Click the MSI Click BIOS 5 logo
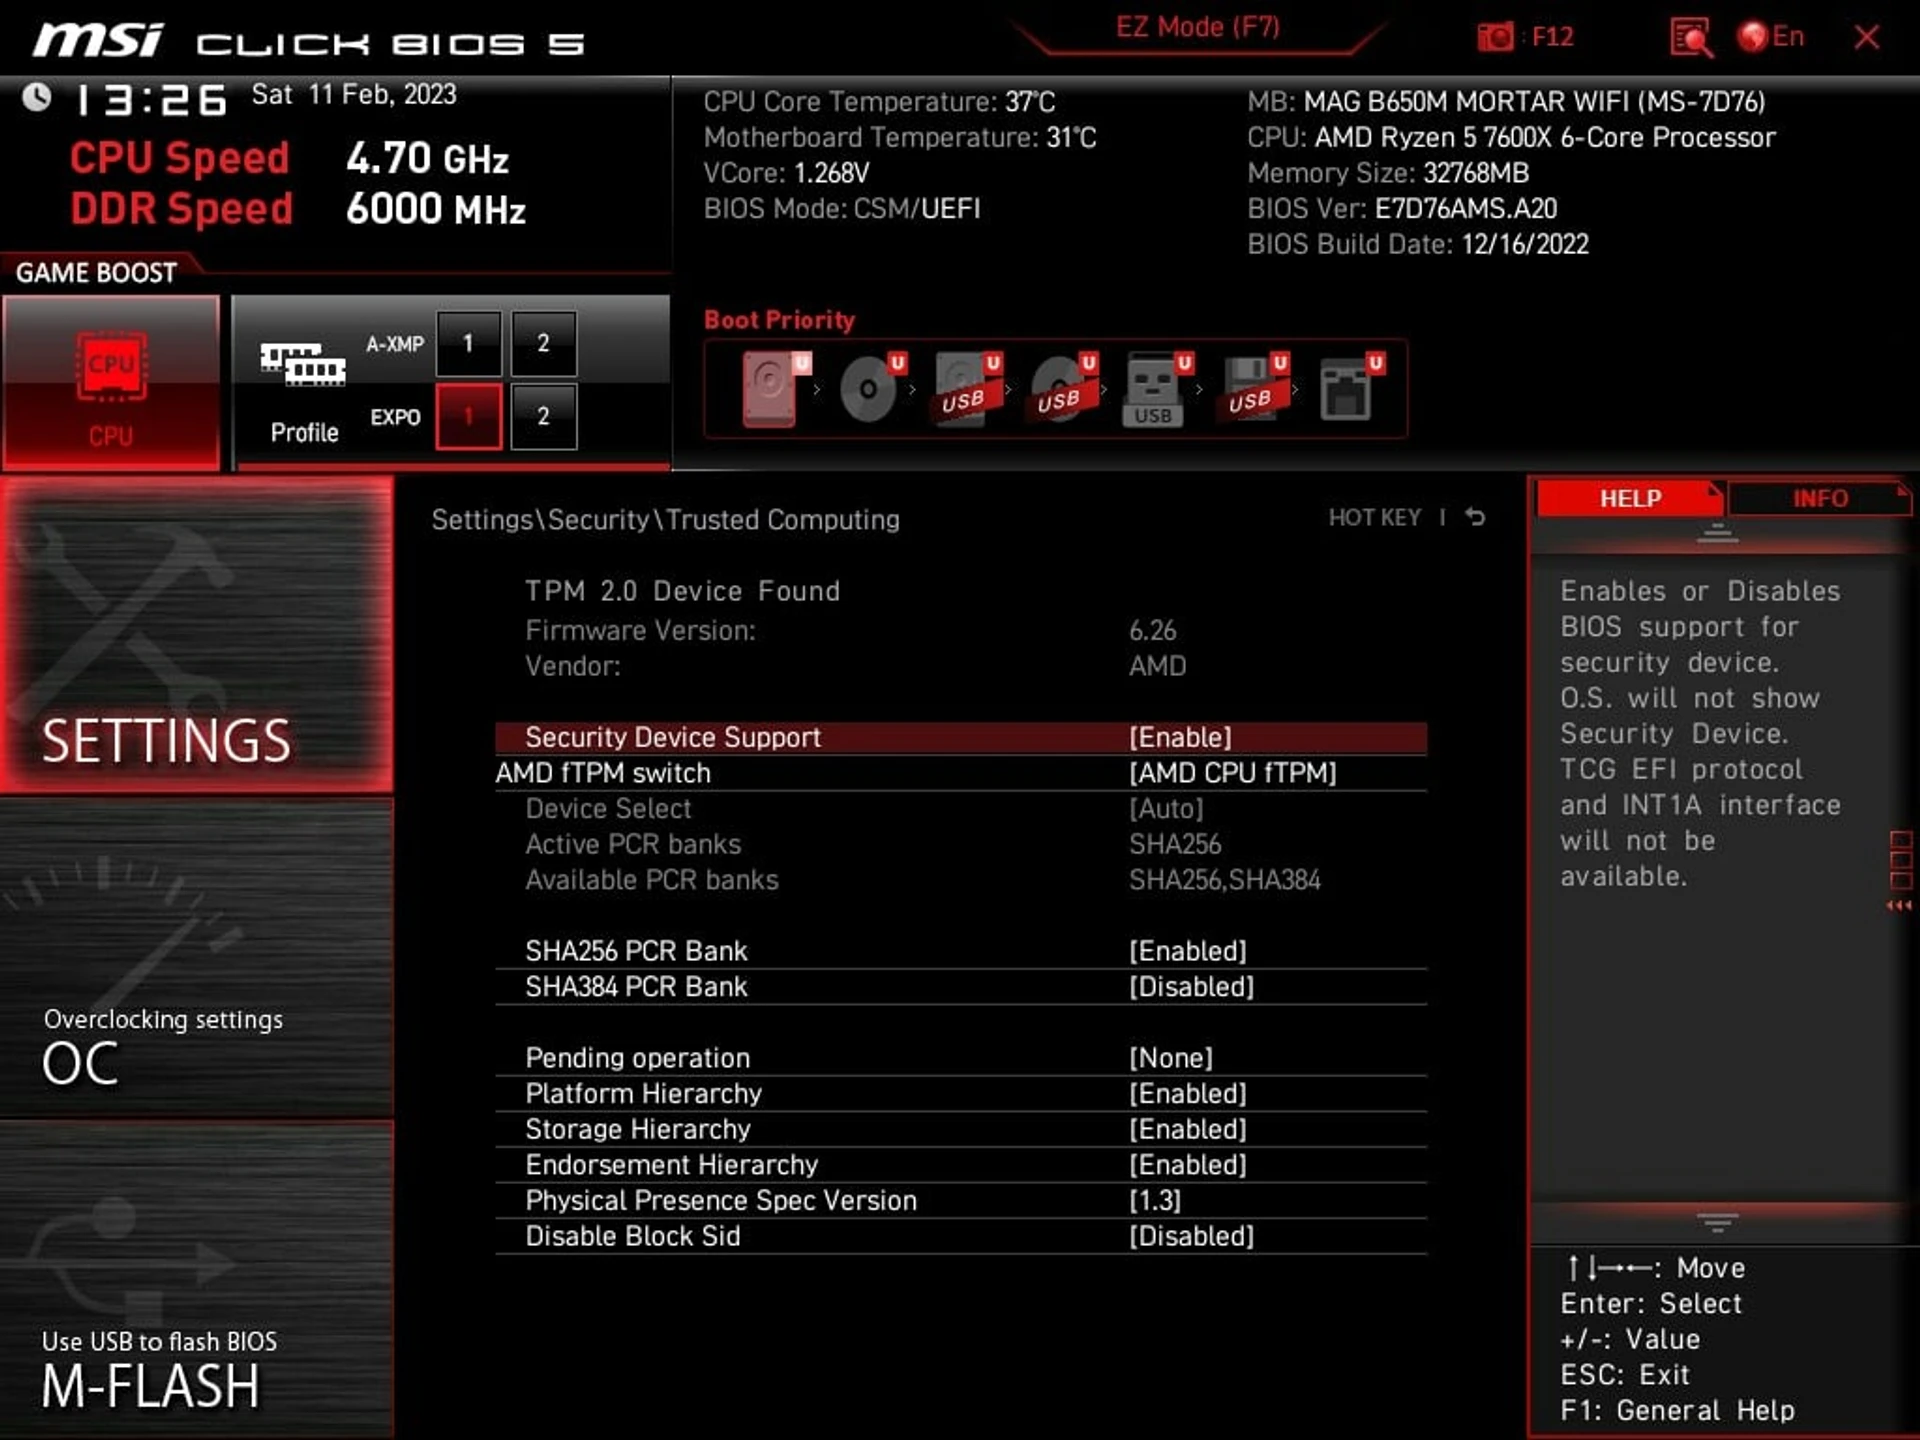The image size is (1920, 1440). [308, 41]
